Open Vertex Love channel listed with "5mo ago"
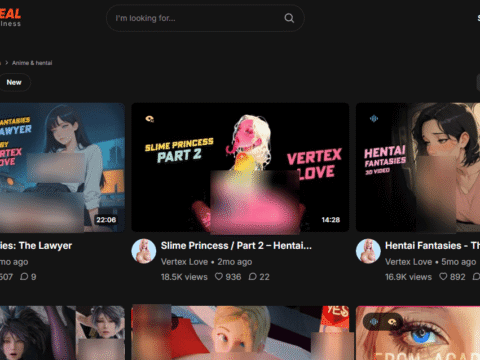 (x=409, y=262)
